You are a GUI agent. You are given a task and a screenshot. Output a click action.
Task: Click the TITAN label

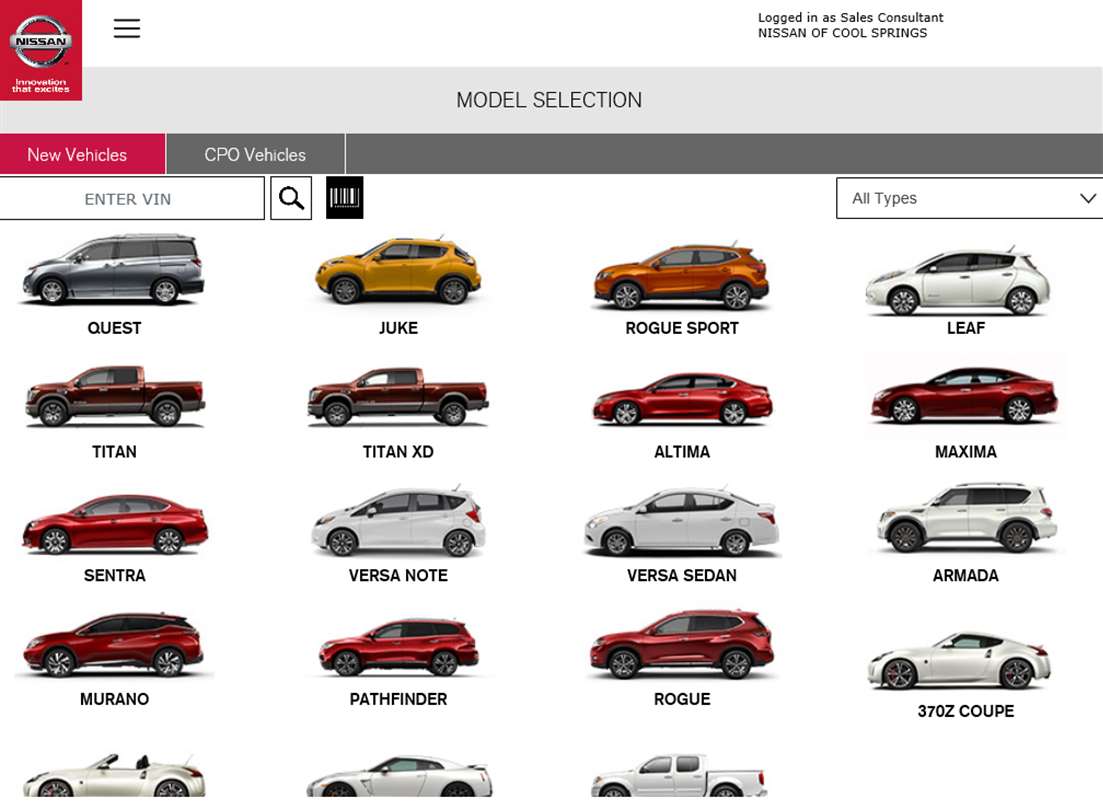click(114, 452)
